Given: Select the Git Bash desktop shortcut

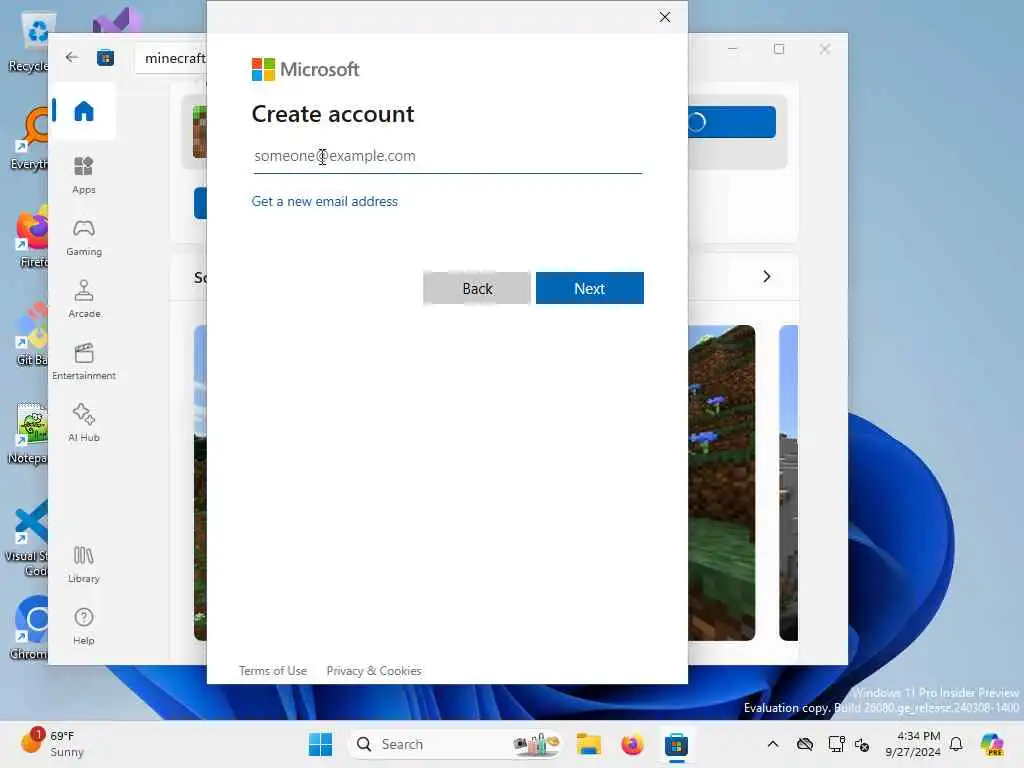Looking at the screenshot, I should click(x=31, y=334).
